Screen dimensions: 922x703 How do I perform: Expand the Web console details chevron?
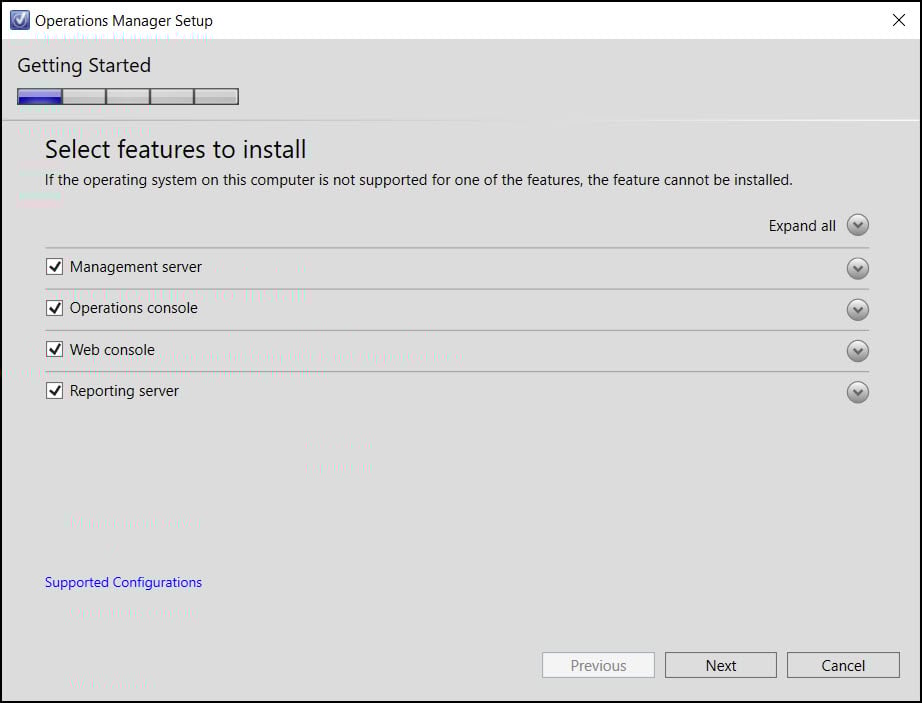pyautogui.click(x=857, y=351)
